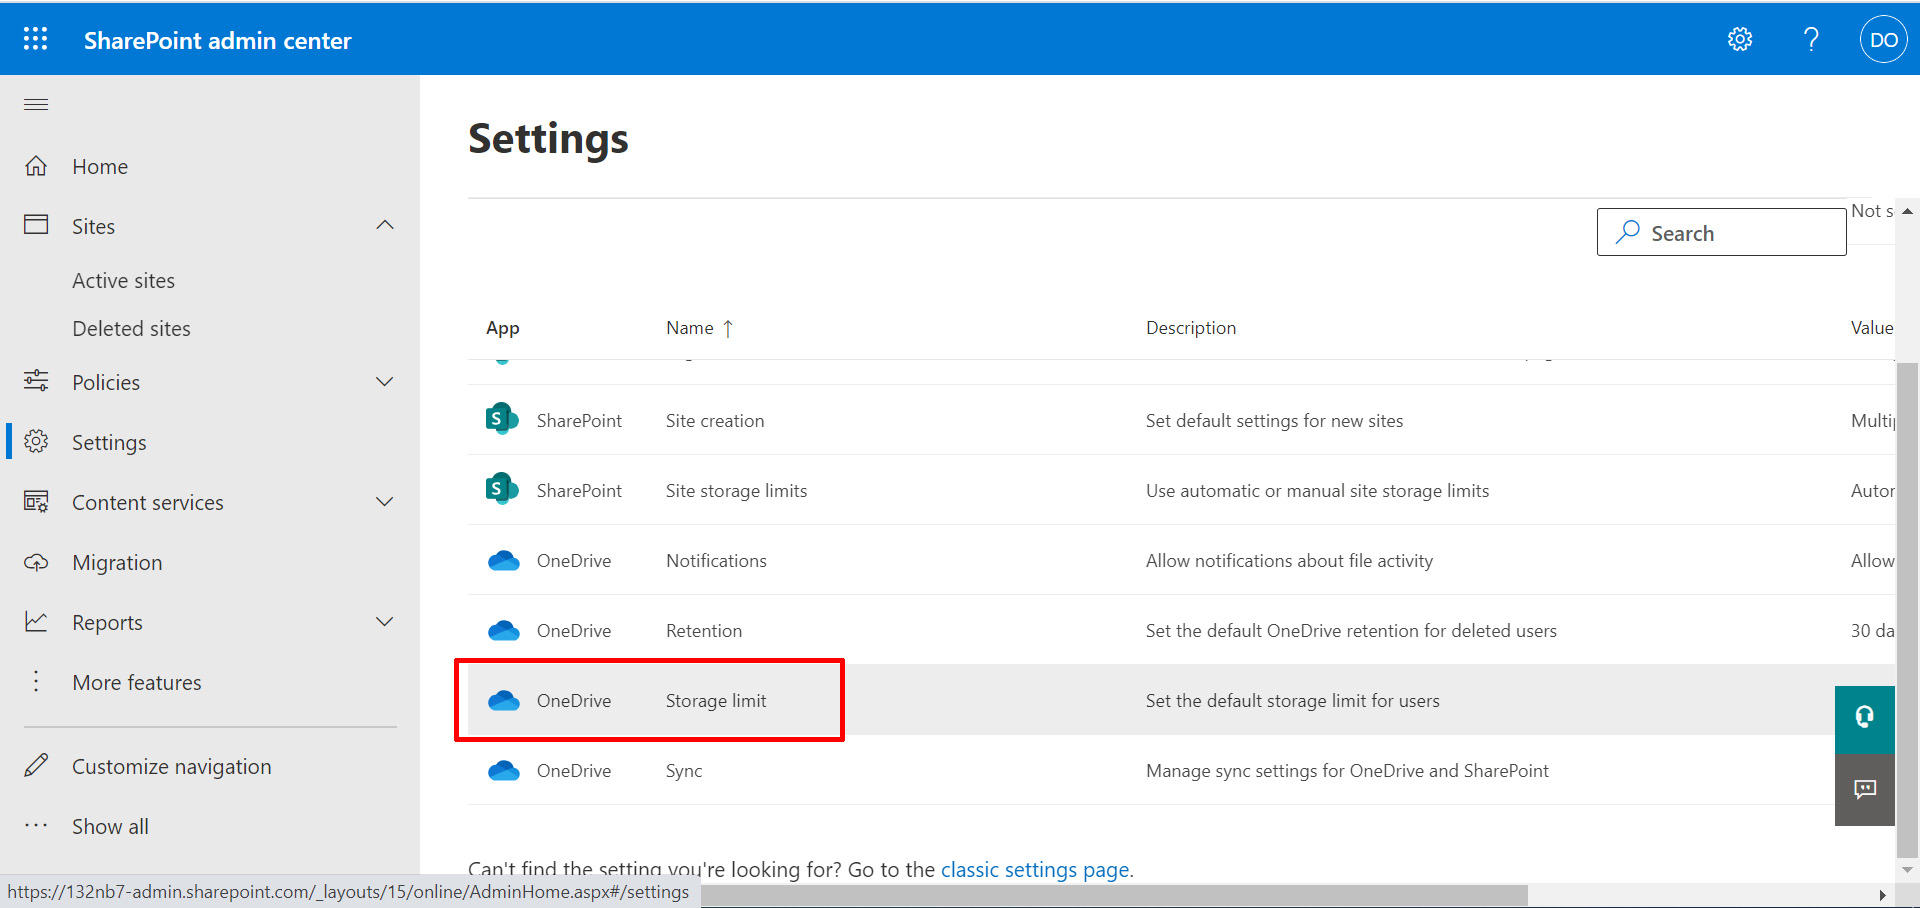Collapse the Sites section chevron

[385, 225]
